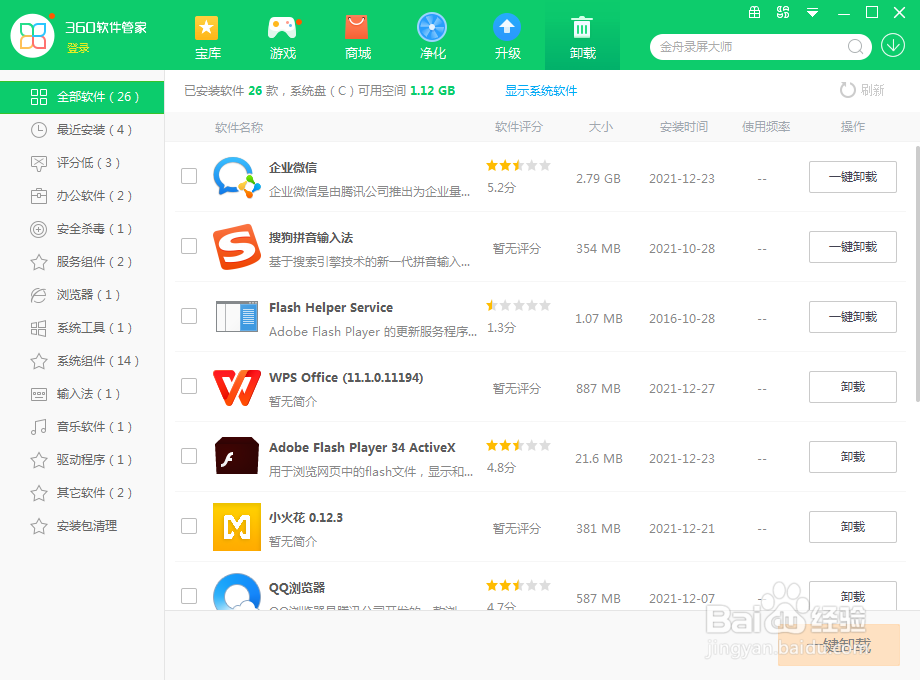Open the 宝库 star icon tab
920x680 pixels.
point(207,36)
